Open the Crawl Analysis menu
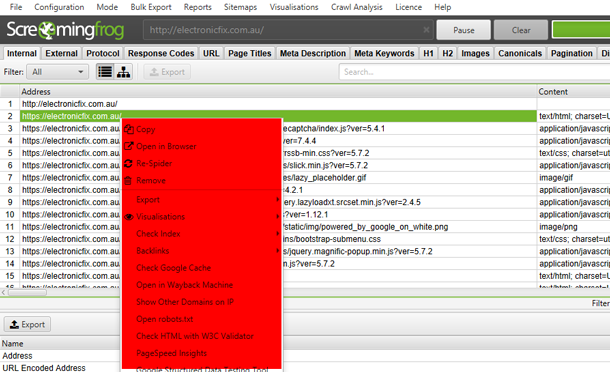 click(357, 7)
